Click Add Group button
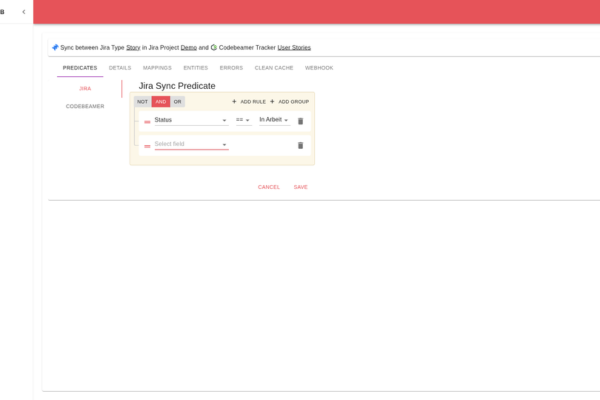 289,102
